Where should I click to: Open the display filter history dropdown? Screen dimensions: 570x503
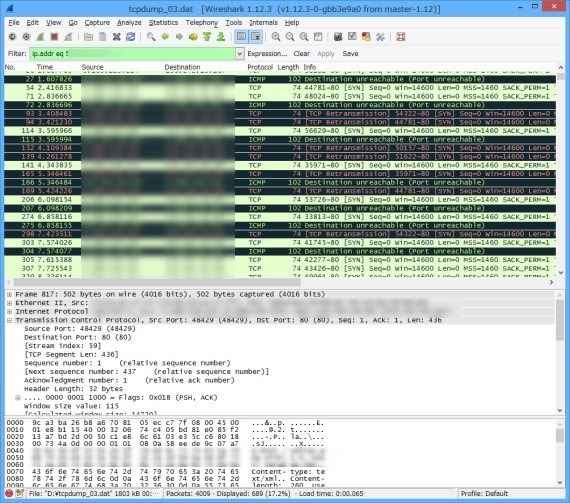[240, 54]
